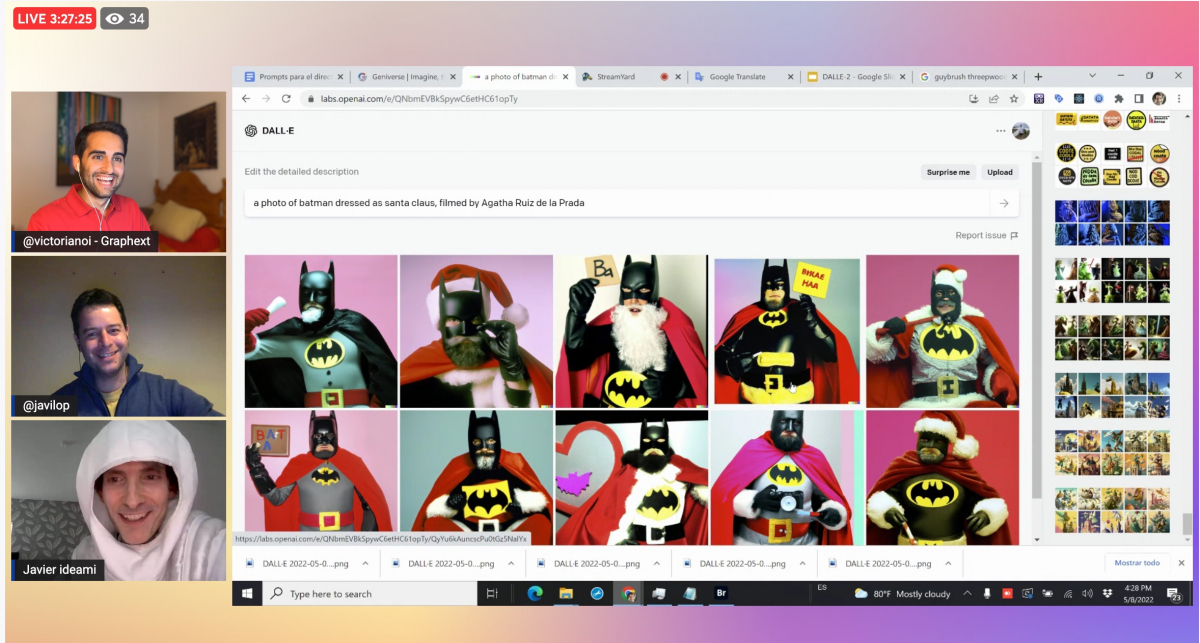Click the prompt submit arrow button
Viewport: 1200px width, 643px height.
point(1004,203)
